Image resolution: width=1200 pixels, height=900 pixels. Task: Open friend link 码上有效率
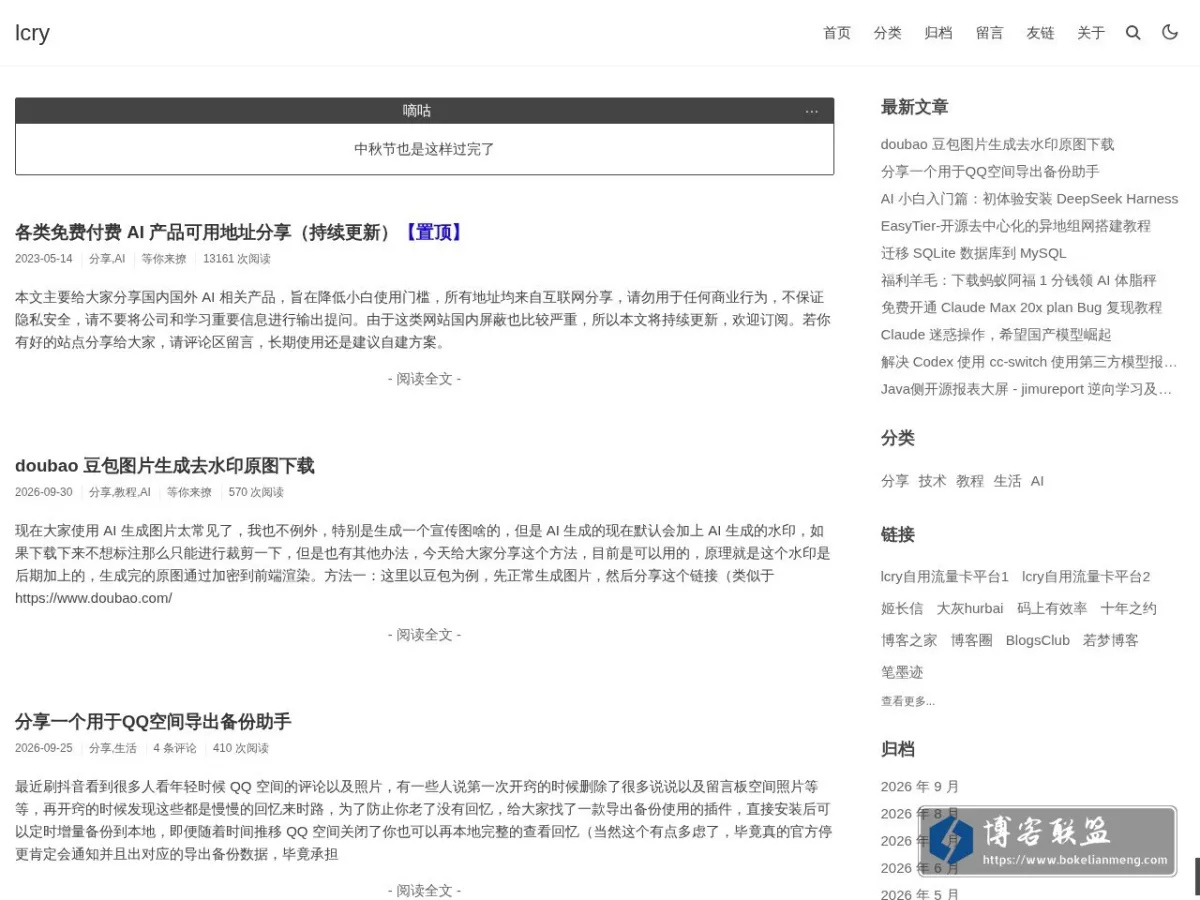point(1052,608)
